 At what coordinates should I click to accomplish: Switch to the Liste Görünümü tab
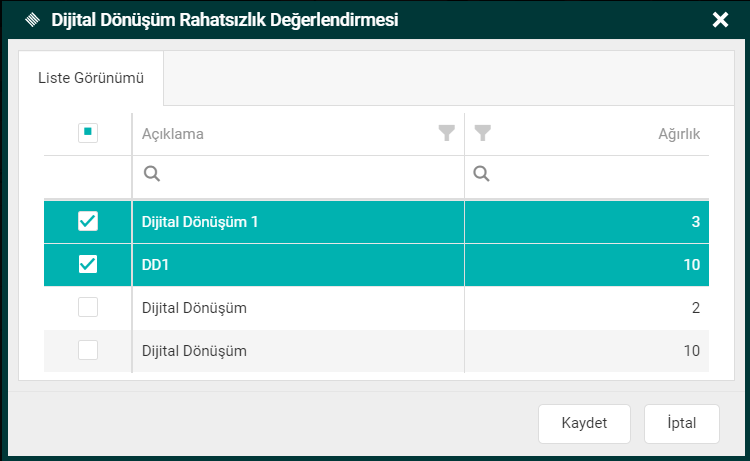click(91, 77)
